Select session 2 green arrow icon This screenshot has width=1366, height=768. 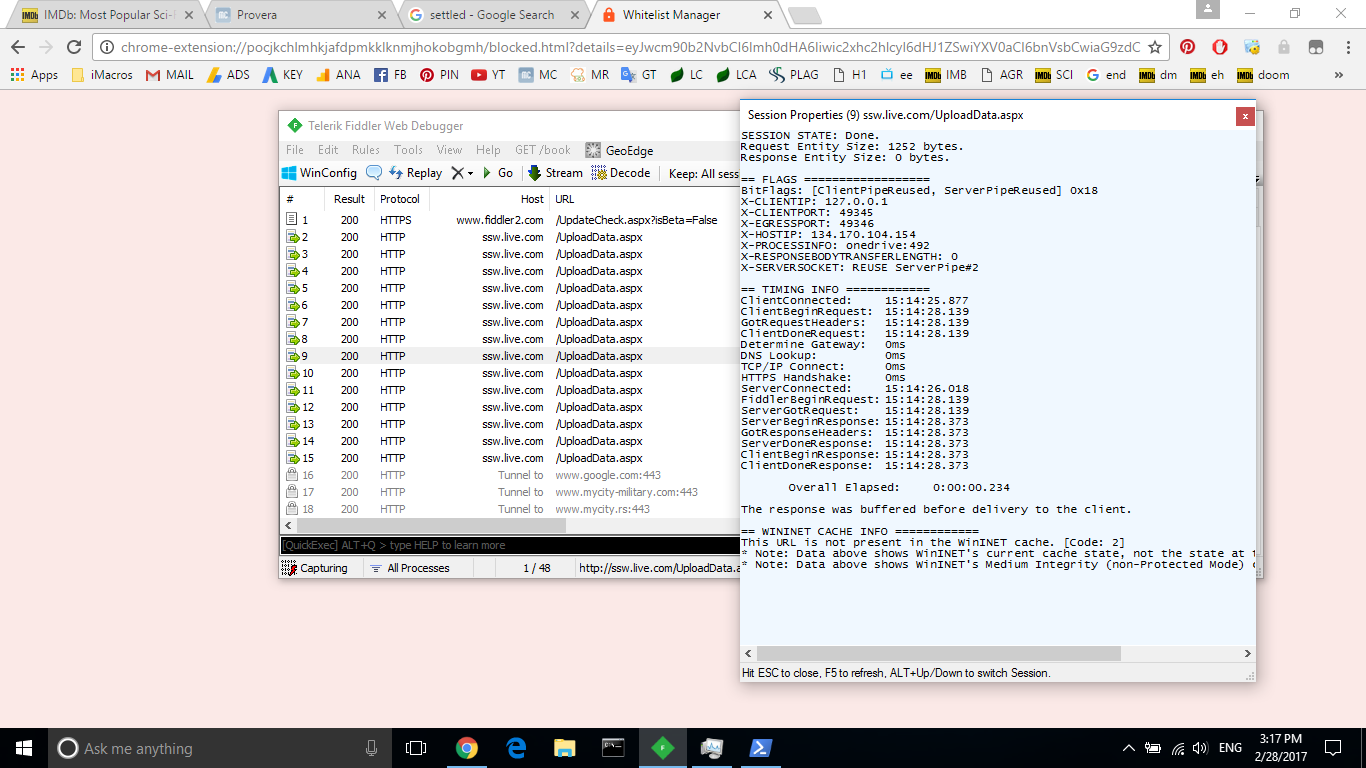pyautogui.click(x=293, y=237)
